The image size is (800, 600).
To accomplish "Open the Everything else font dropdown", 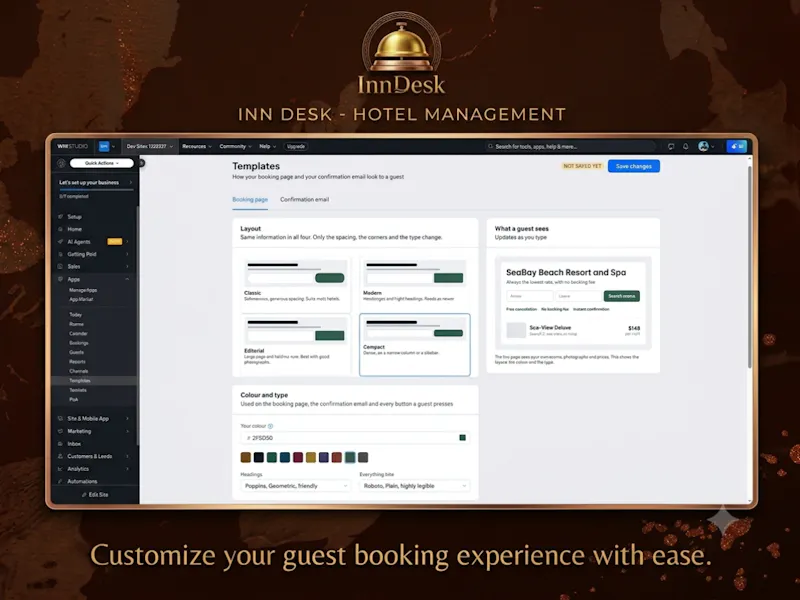I will (x=414, y=486).
